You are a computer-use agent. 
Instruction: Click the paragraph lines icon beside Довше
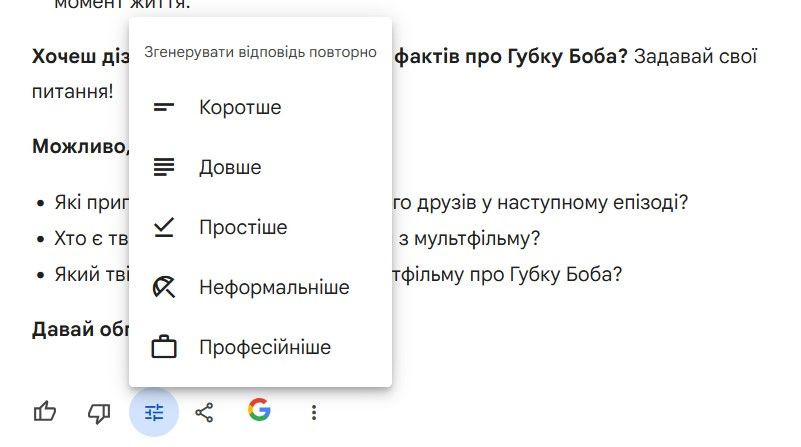(x=163, y=168)
